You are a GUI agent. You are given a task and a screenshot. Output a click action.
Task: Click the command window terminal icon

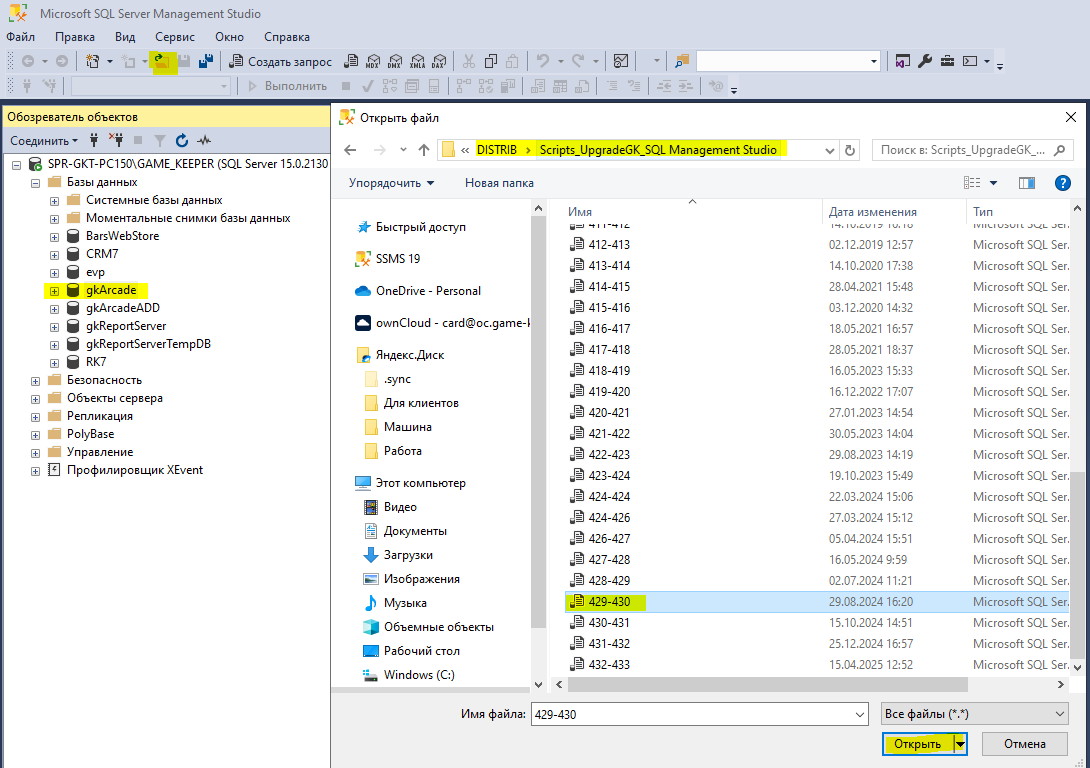coord(970,61)
